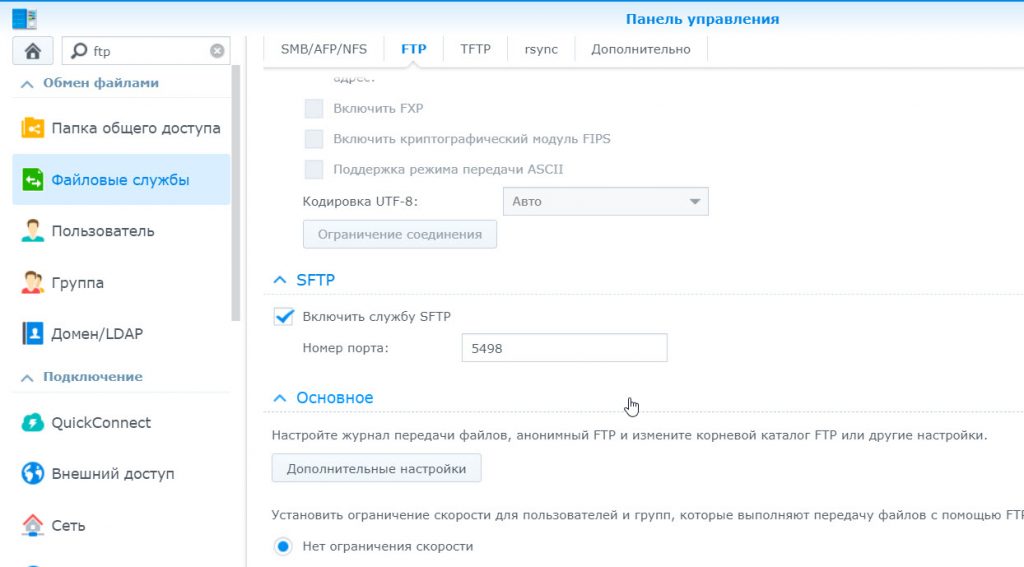Screen dimensions: 1024x567
Task: Switch to the SMB/AFP/NFS tab
Action: pos(324,49)
